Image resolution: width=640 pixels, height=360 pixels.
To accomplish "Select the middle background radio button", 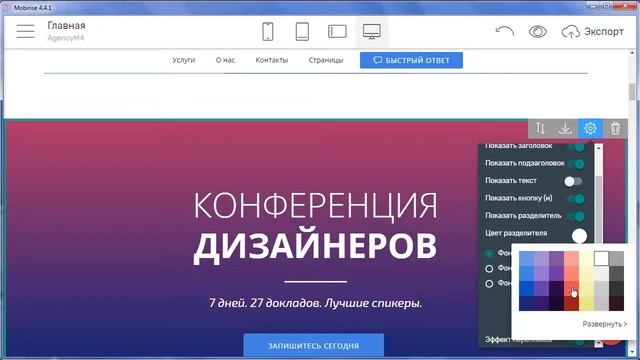I will [489, 269].
